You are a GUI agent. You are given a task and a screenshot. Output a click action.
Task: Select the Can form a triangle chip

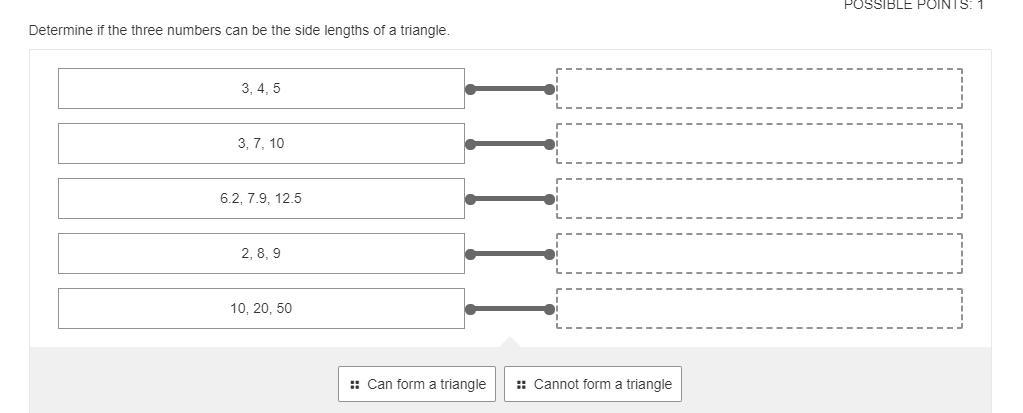point(417,384)
